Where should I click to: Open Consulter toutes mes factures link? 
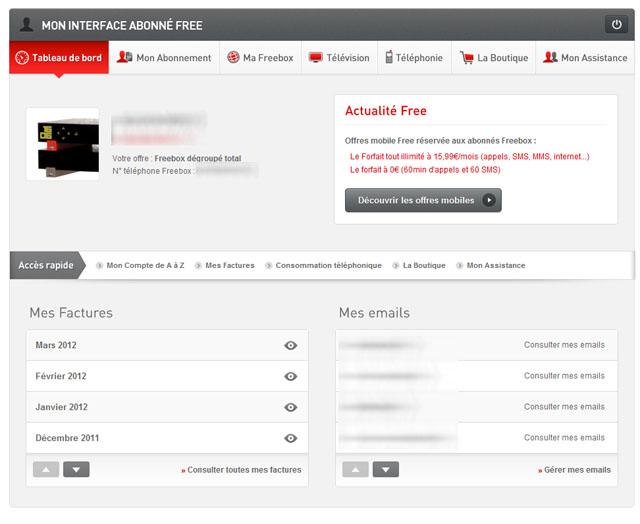pos(244,470)
